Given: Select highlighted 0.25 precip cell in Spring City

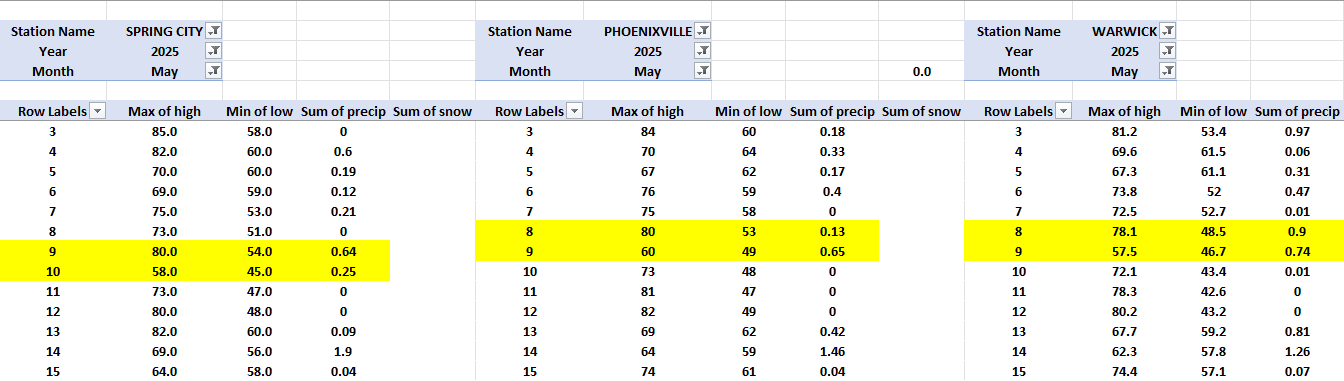Looking at the screenshot, I should tap(344, 271).
